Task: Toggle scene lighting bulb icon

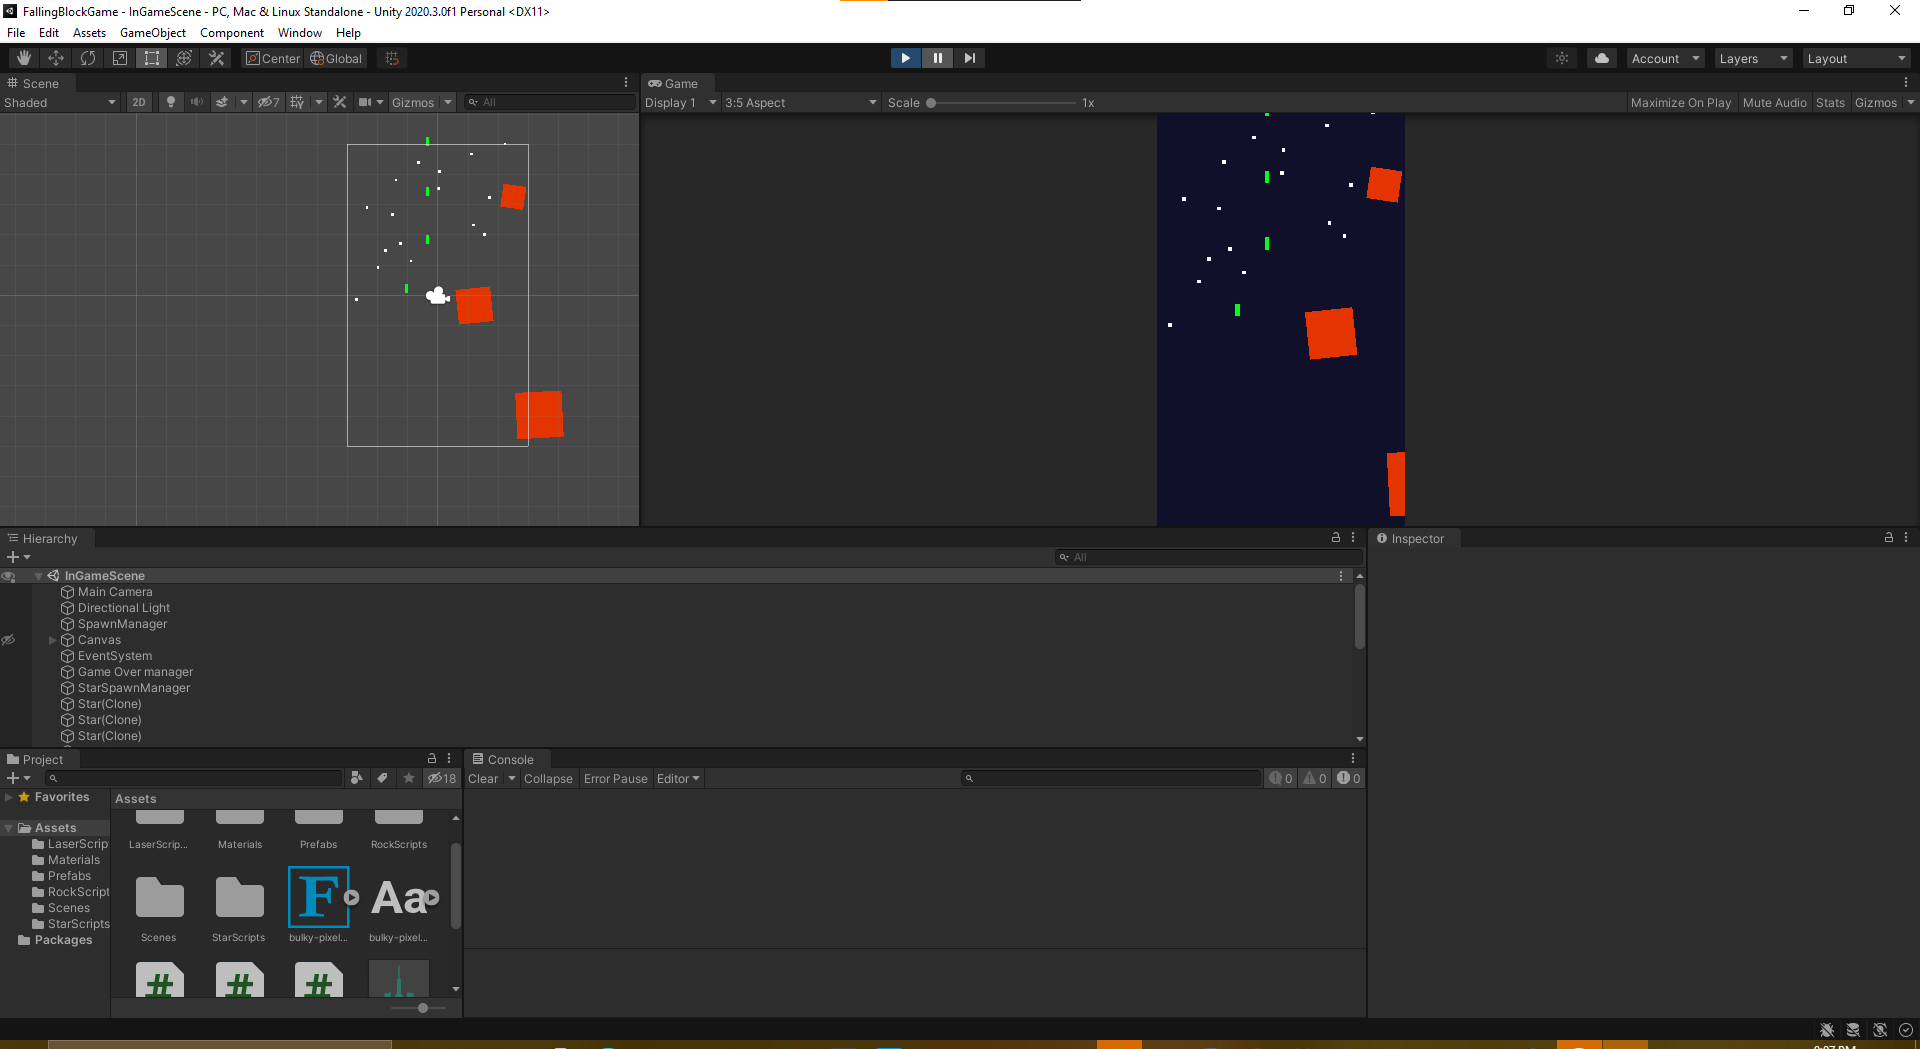Action: click(x=171, y=102)
